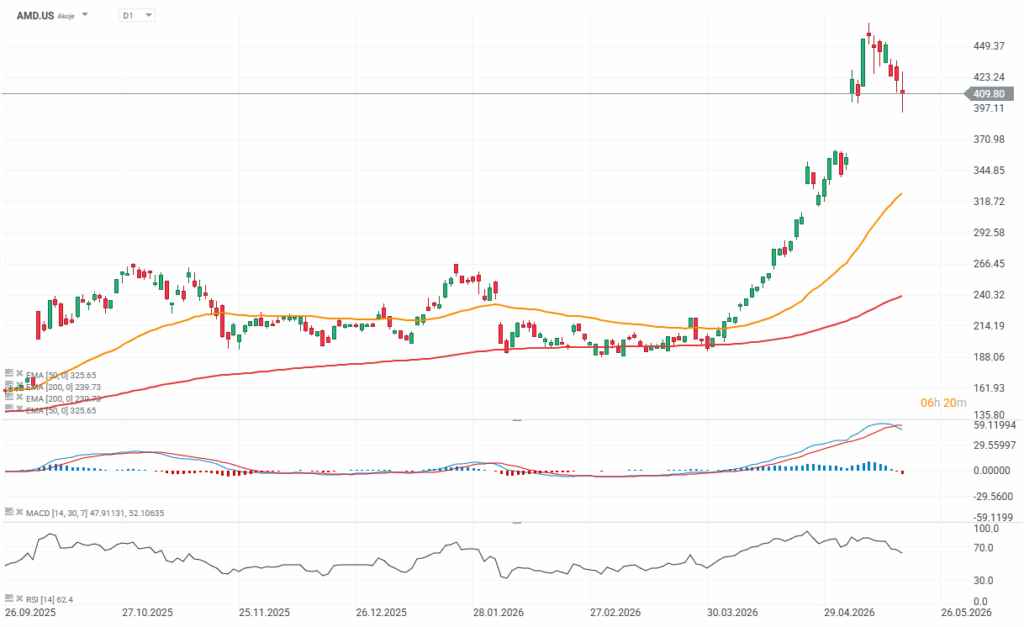Click the AMD.US symbol name
This screenshot has width=1024, height=627.
[x=35, y=16]
